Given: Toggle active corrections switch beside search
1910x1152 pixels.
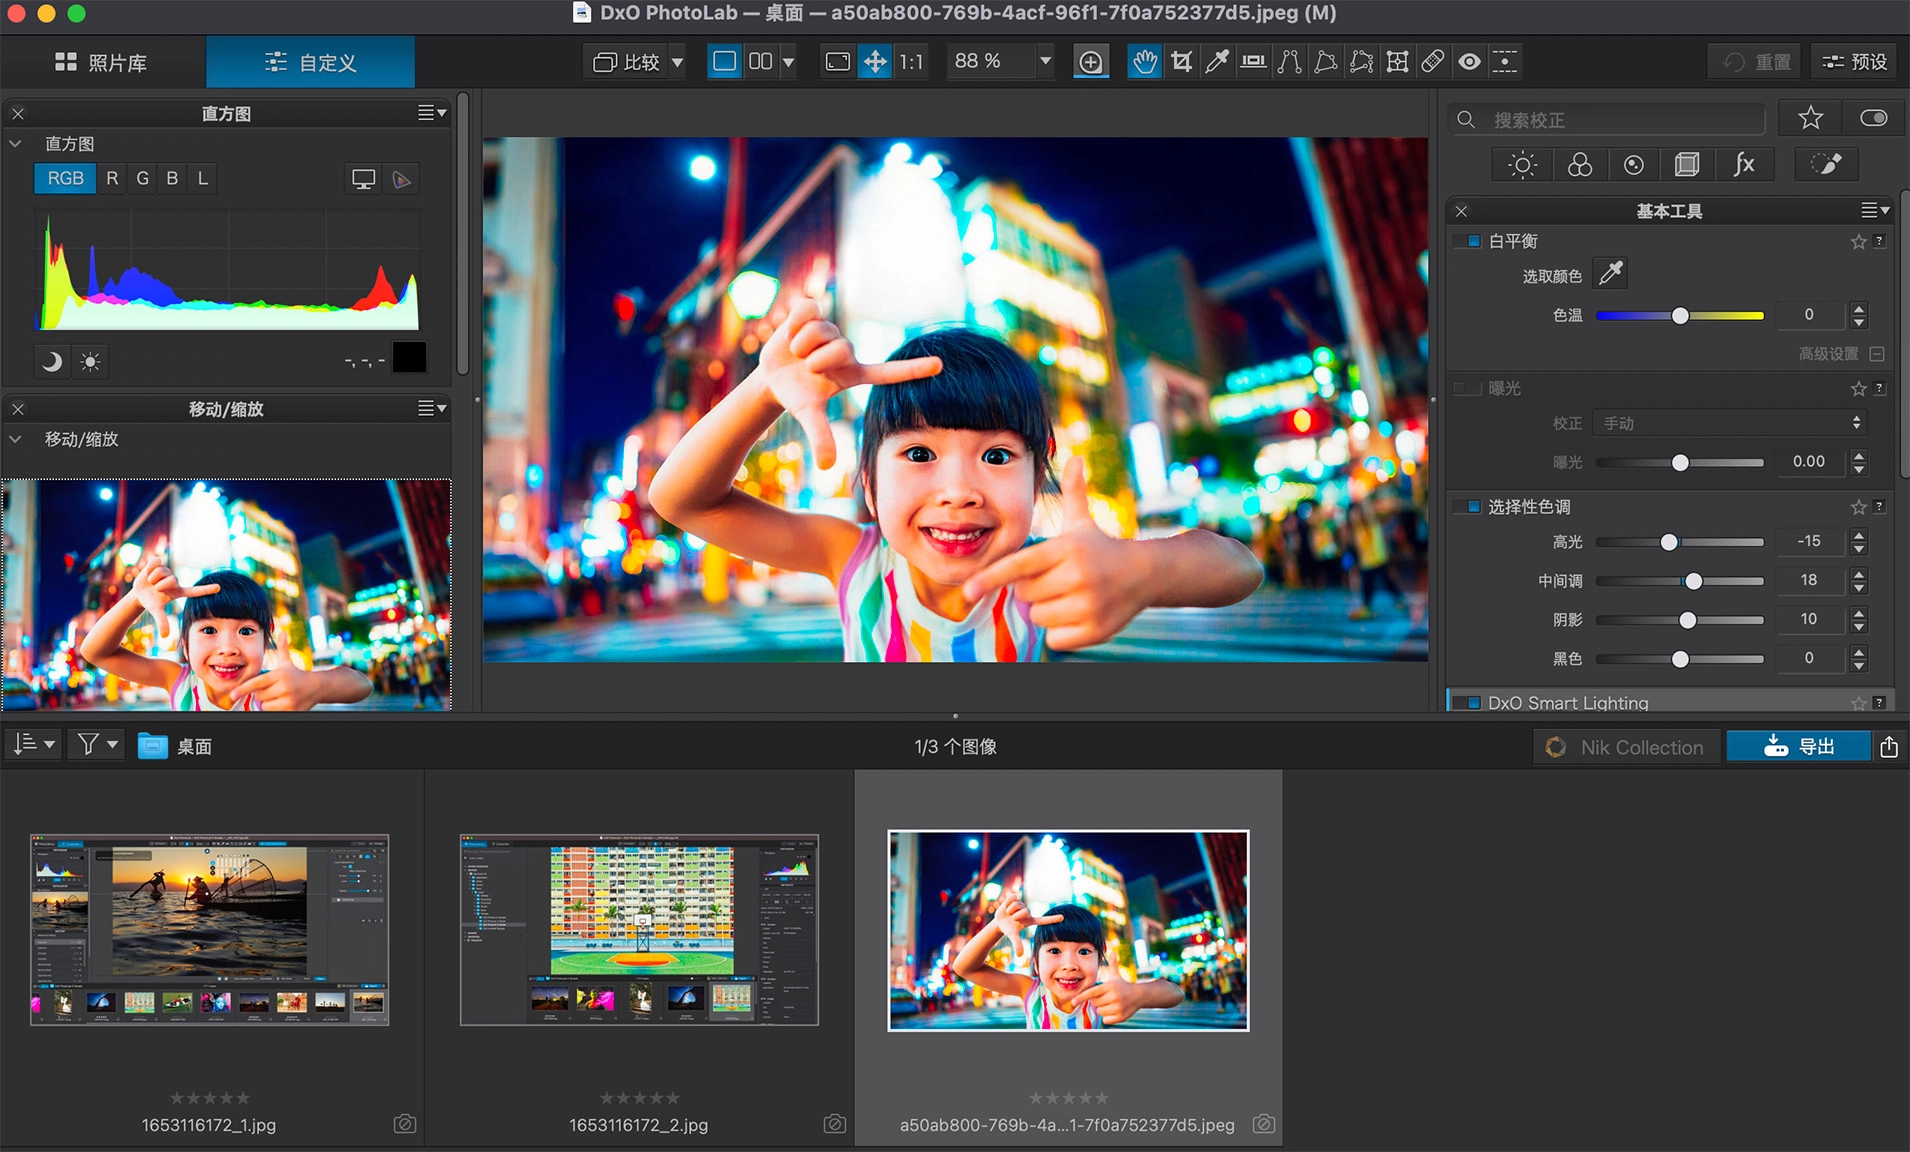Looking at the screenshot, I should click(1873, 119).
